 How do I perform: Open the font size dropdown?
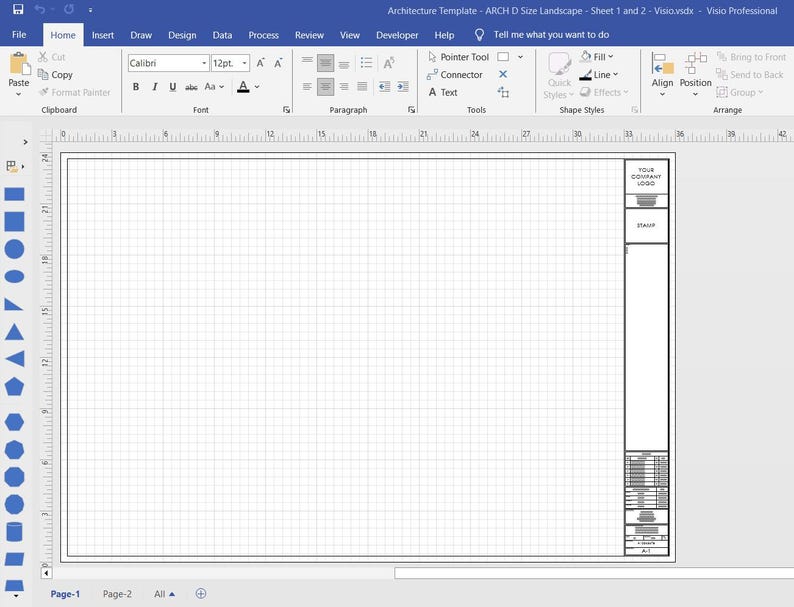(x=245, y=63)
